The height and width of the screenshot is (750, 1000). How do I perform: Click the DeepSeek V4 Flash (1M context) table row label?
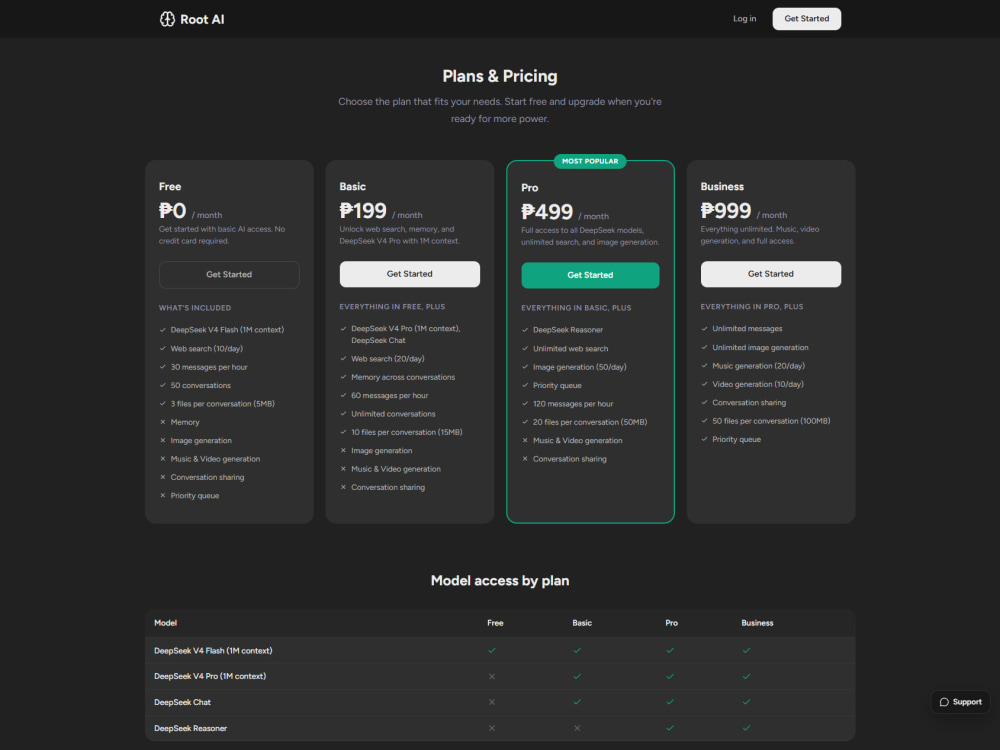[213, 651]
